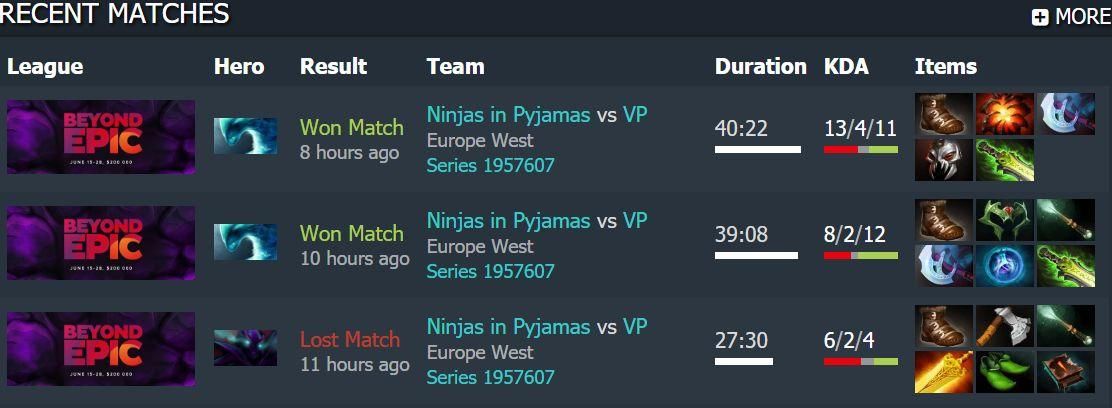The height and width of the screenshot is (408, 1112).
Task: Click the green Tango leaves item icon
Action: tap(1004, 372)
